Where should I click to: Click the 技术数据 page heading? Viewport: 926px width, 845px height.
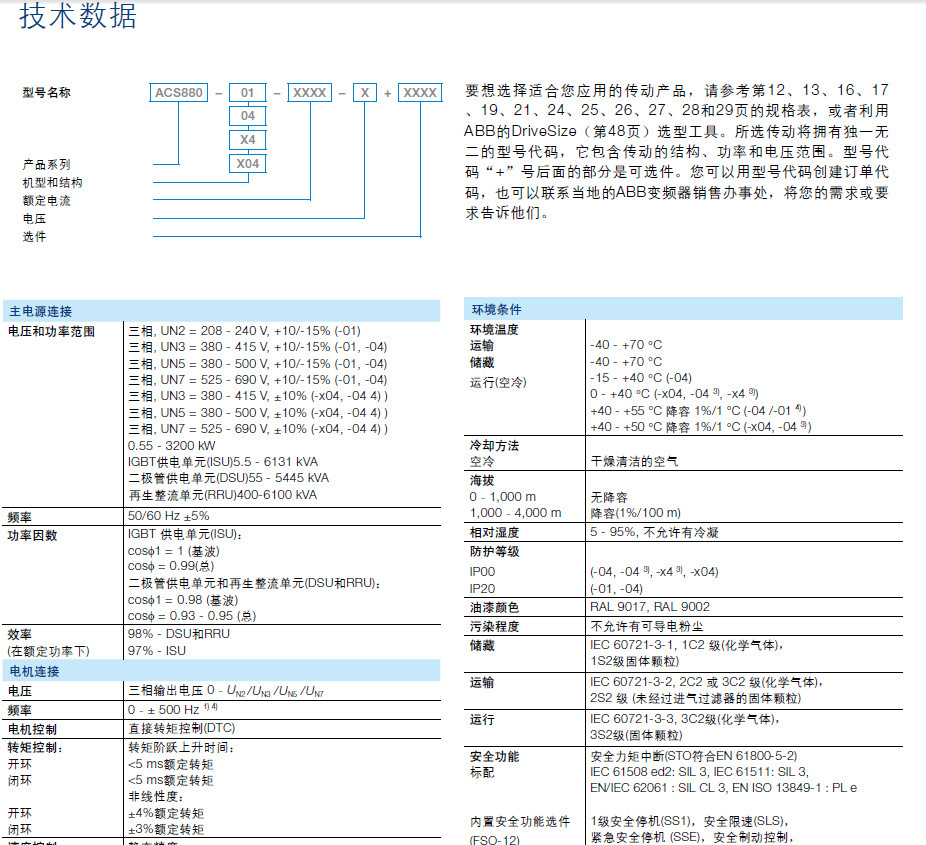pyautogui.click(x=78, y=15)
